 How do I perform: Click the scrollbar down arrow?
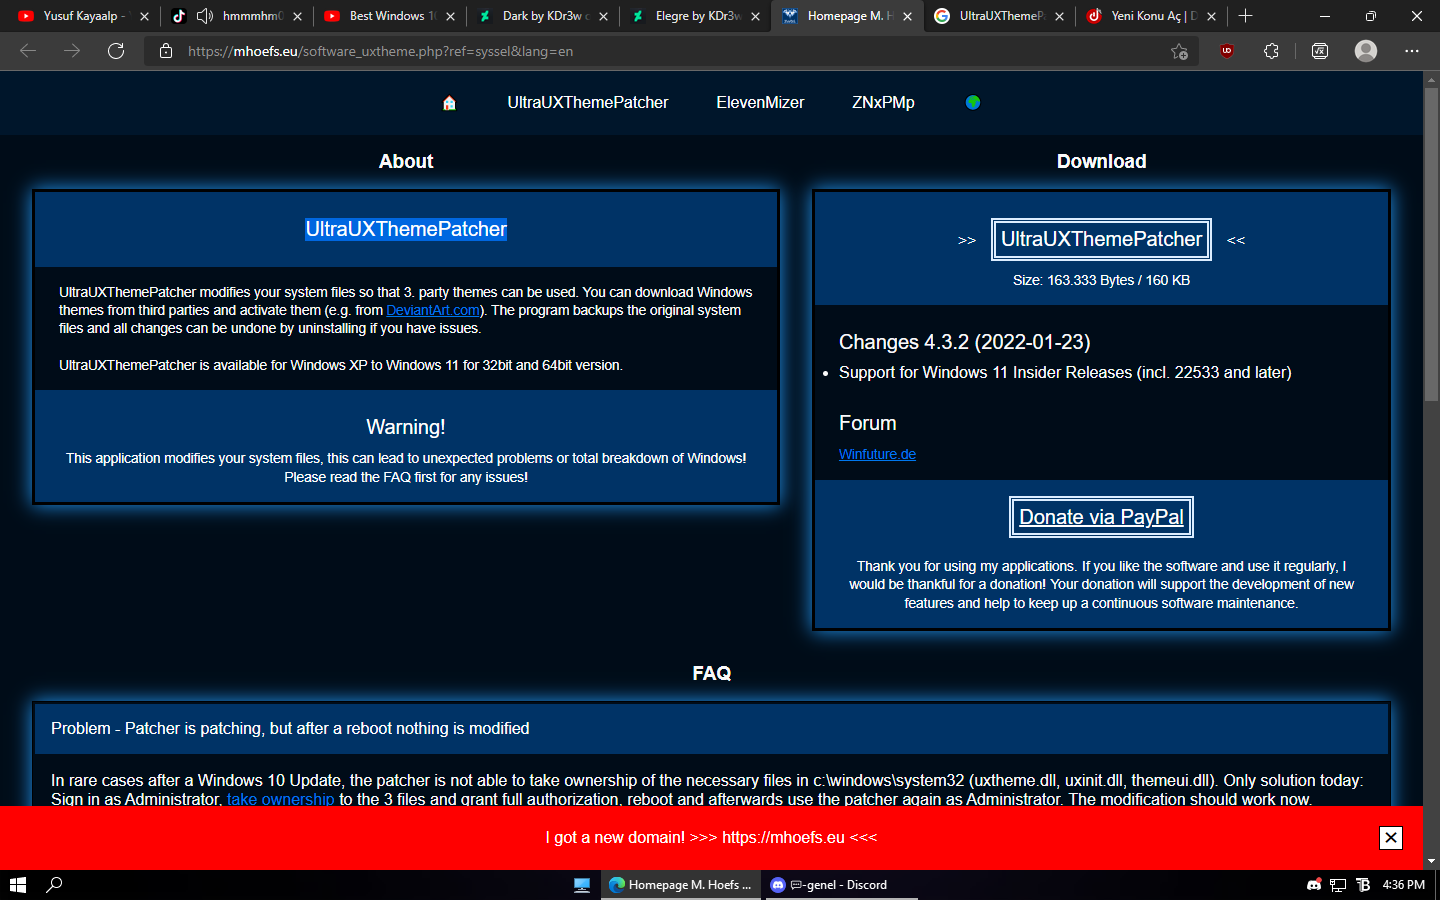(x=1431, y=861)
